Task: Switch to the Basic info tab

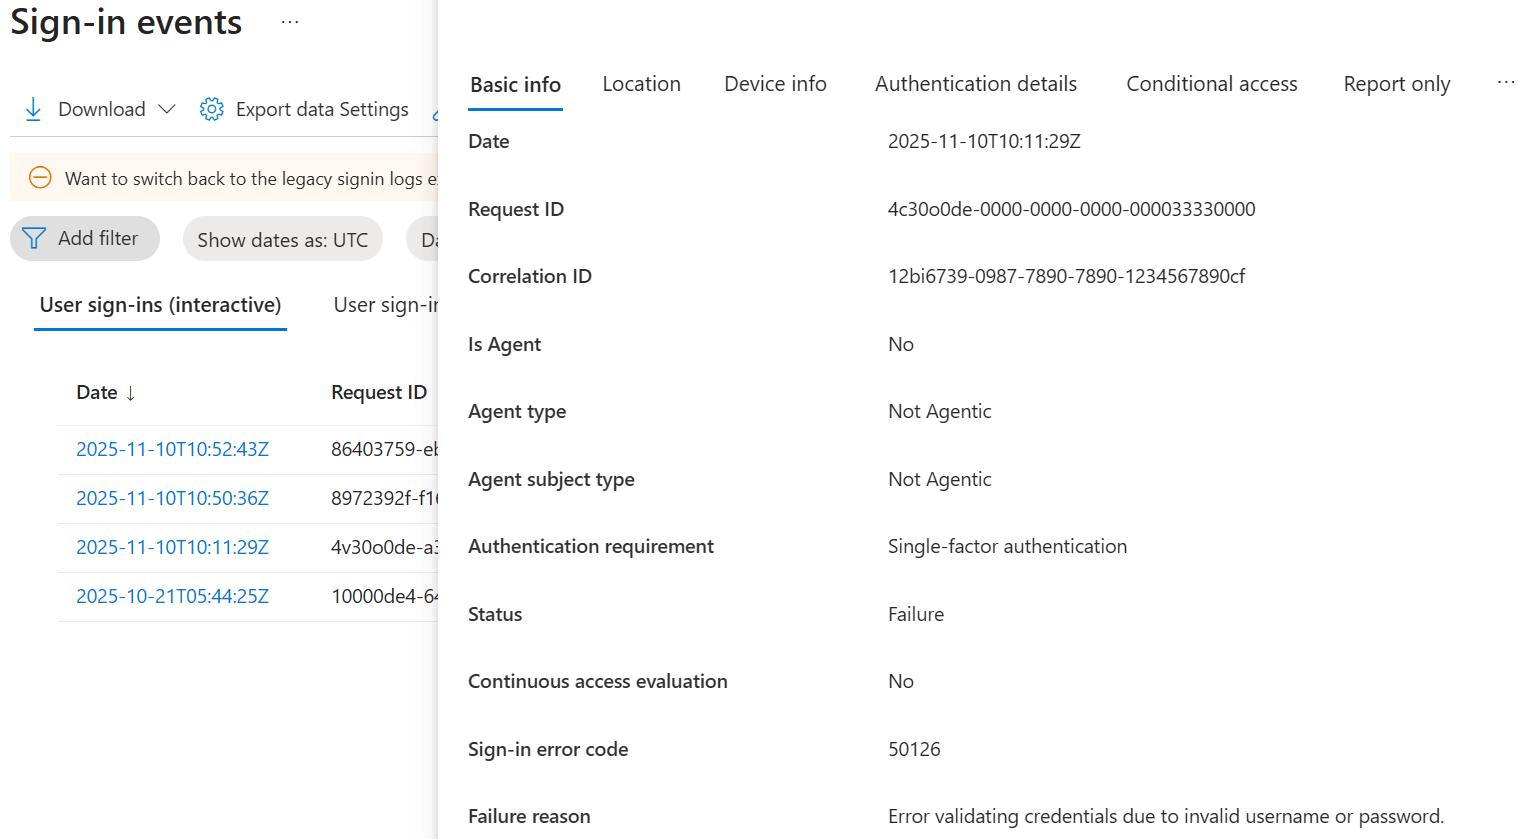Action: pos(515,84)
